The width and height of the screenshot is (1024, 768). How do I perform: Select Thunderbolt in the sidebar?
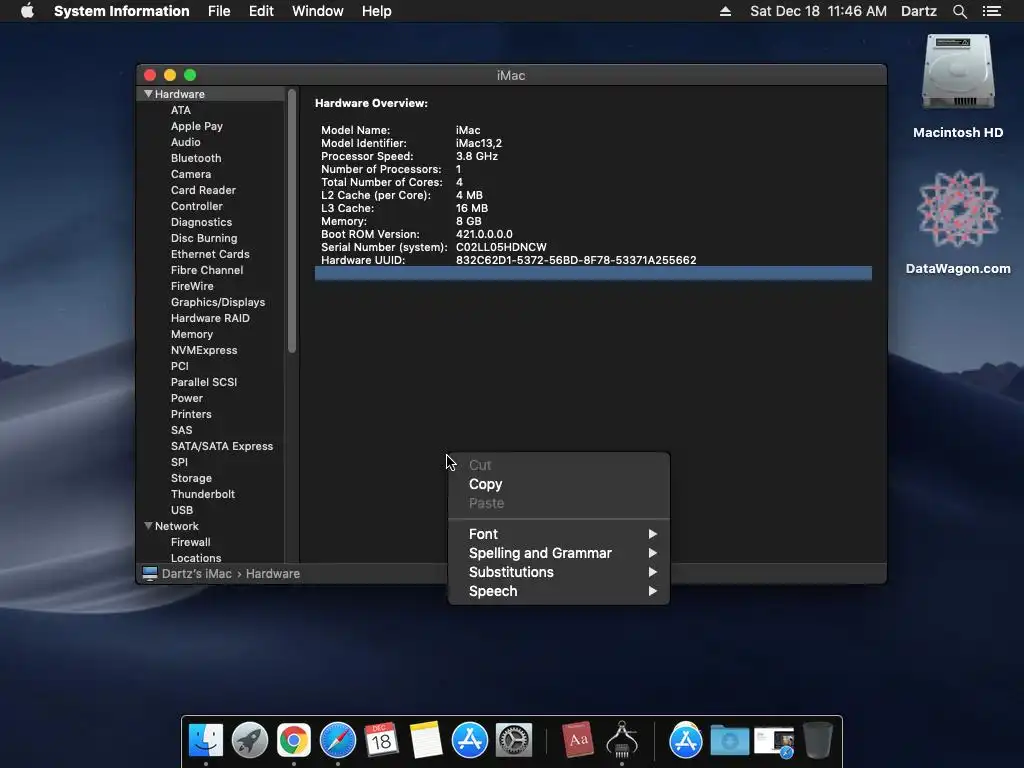202,494
